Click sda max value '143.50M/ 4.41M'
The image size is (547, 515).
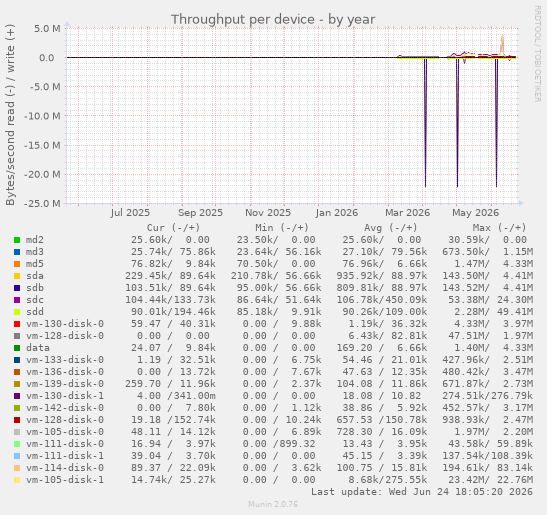(488, 276)
